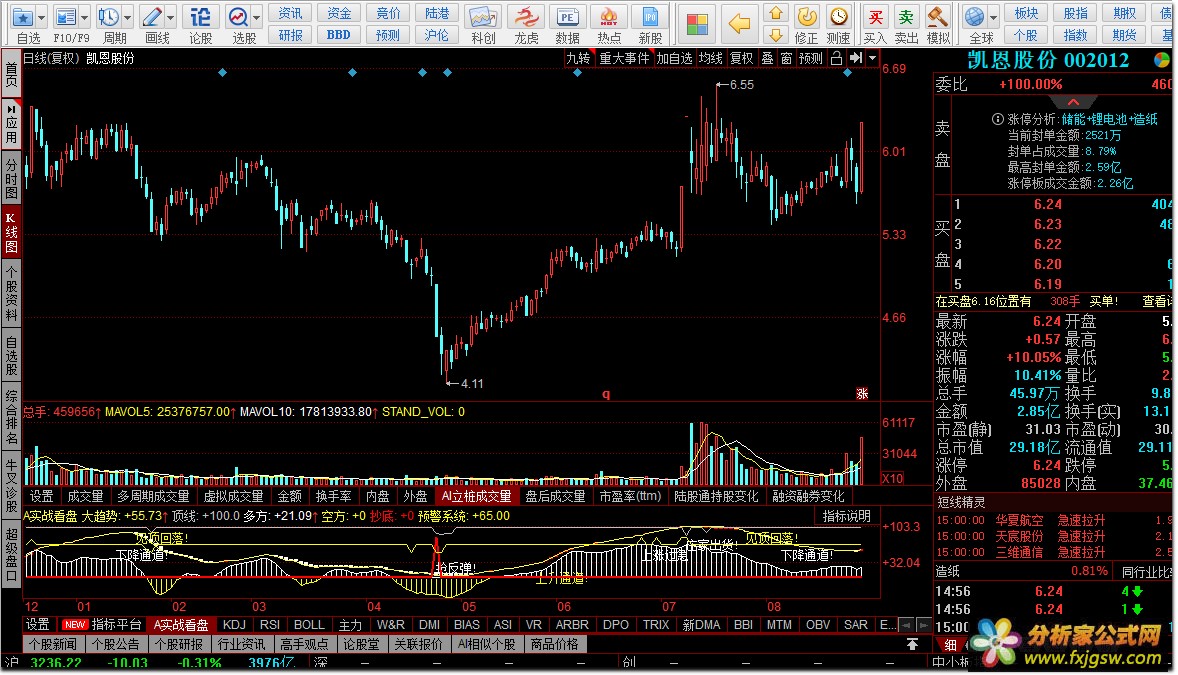Expand the 选股 dropdown arrow
The width and height of the screenshot is (1178, 675).
pyautogui.click(x=256, y=17)
